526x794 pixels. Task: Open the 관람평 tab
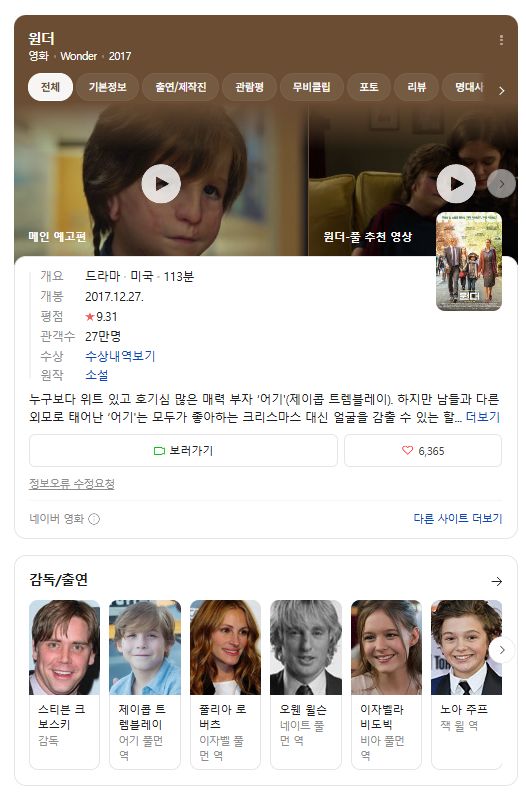click(x=249, y=87)
